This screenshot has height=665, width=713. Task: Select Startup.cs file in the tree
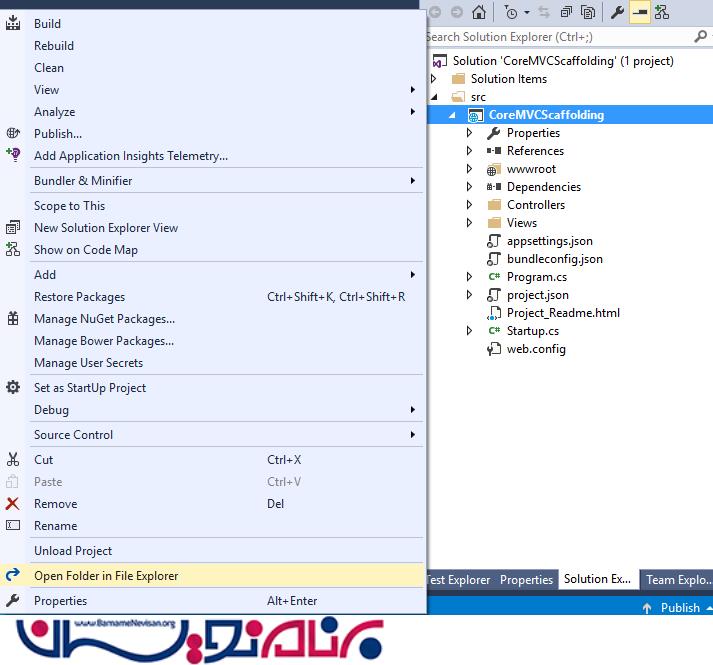tap(532, 331)
